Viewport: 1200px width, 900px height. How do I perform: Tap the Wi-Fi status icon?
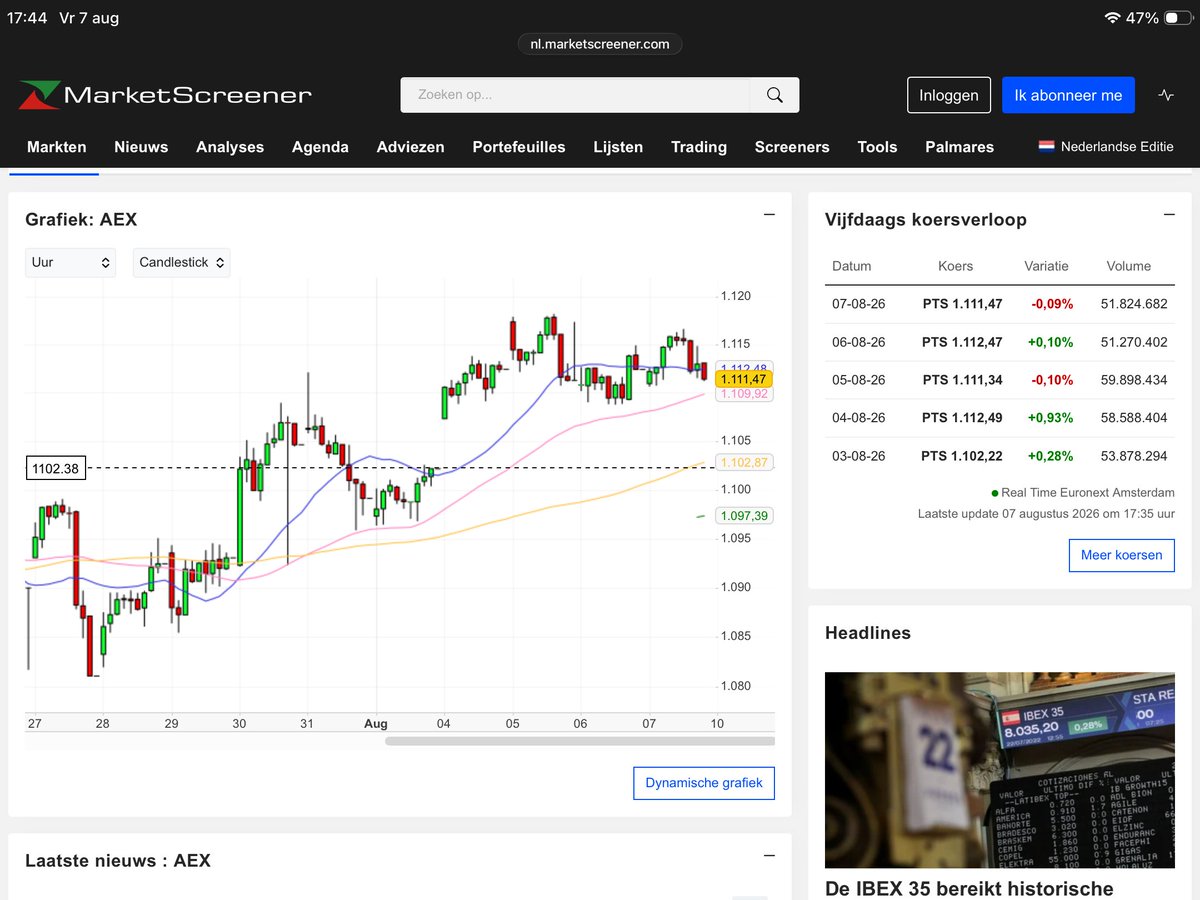click(1112, 18)
